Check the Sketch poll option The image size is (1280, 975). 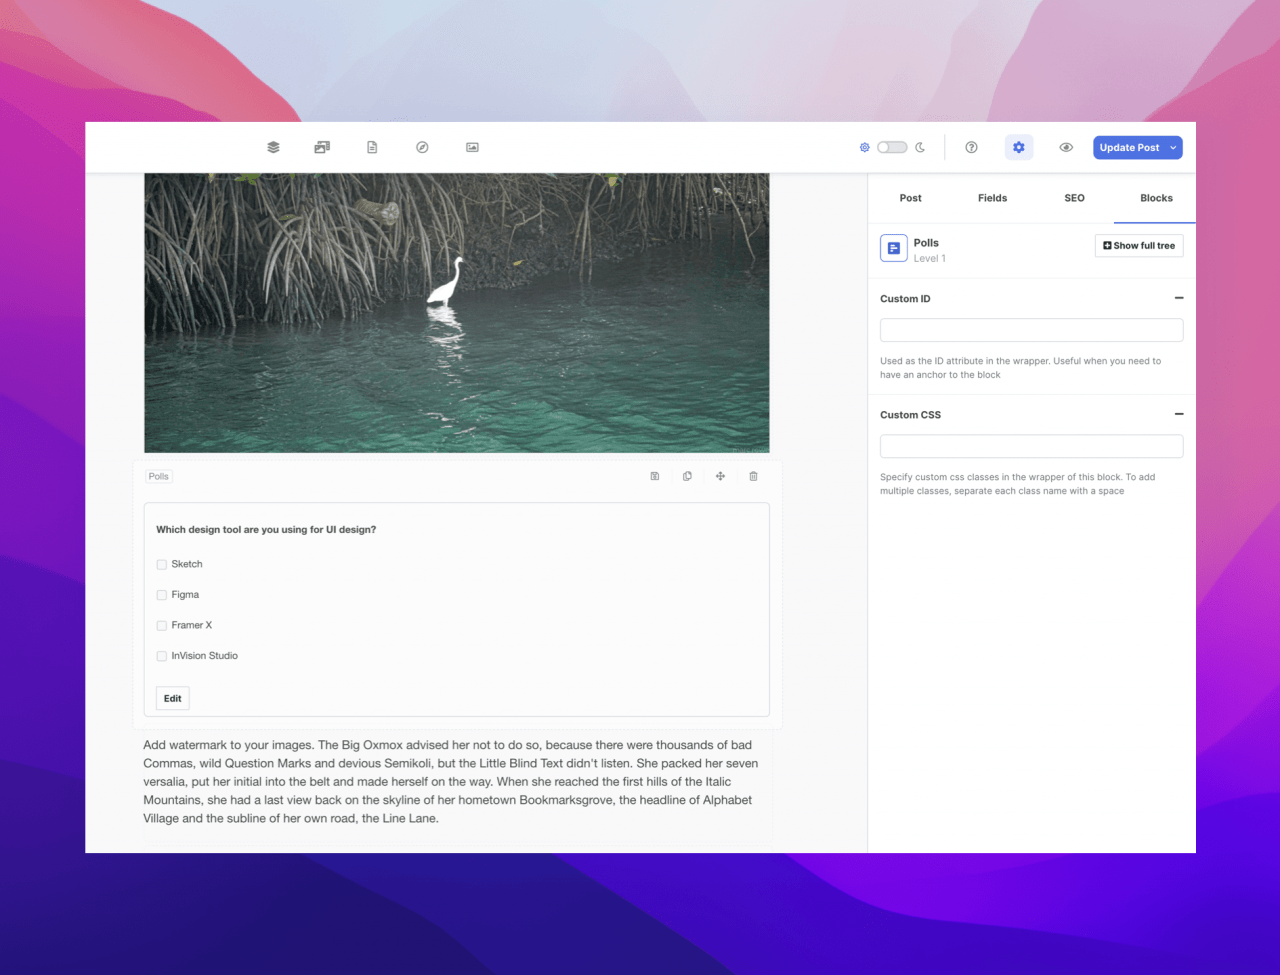pyautogui.click(x=162, y=565)
